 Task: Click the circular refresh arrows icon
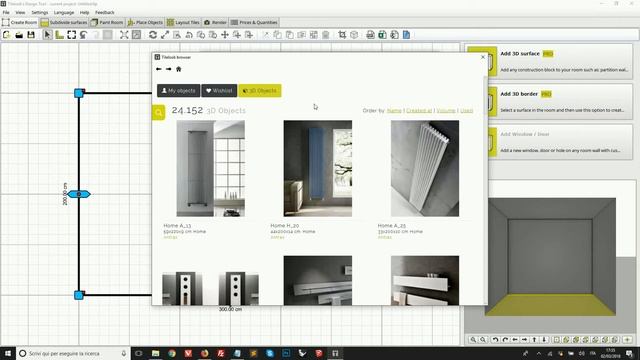tap(153, 35)
